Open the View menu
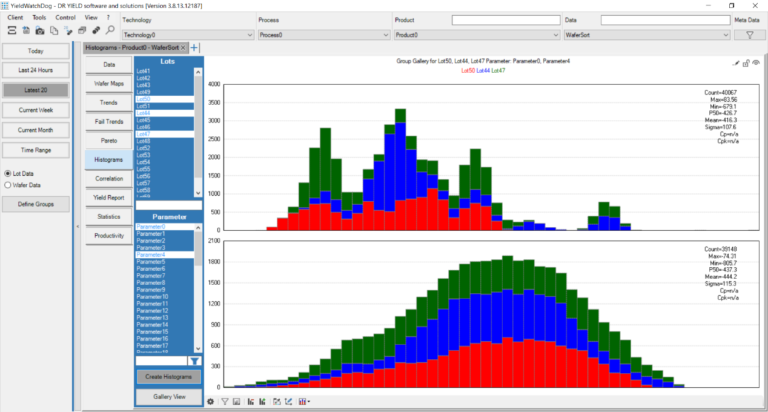This screenshot has height=412, width=768. [91, 17]
